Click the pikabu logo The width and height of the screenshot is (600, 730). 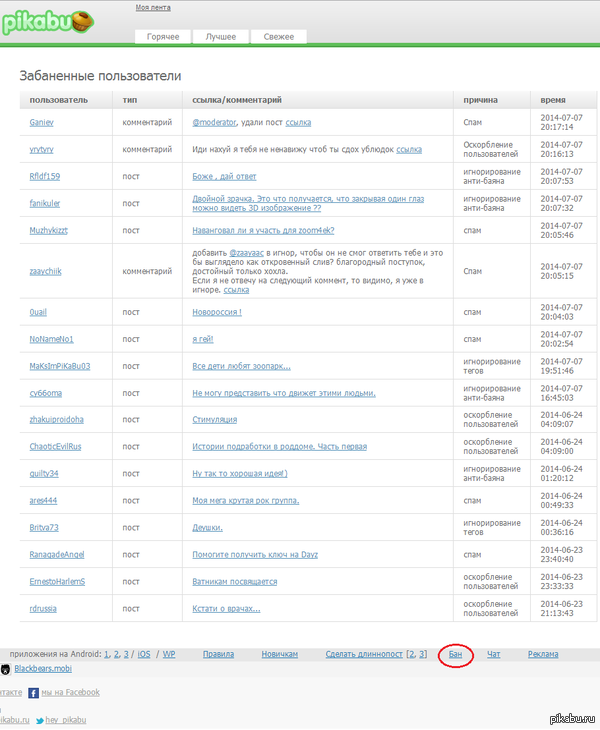pos(48,22)
